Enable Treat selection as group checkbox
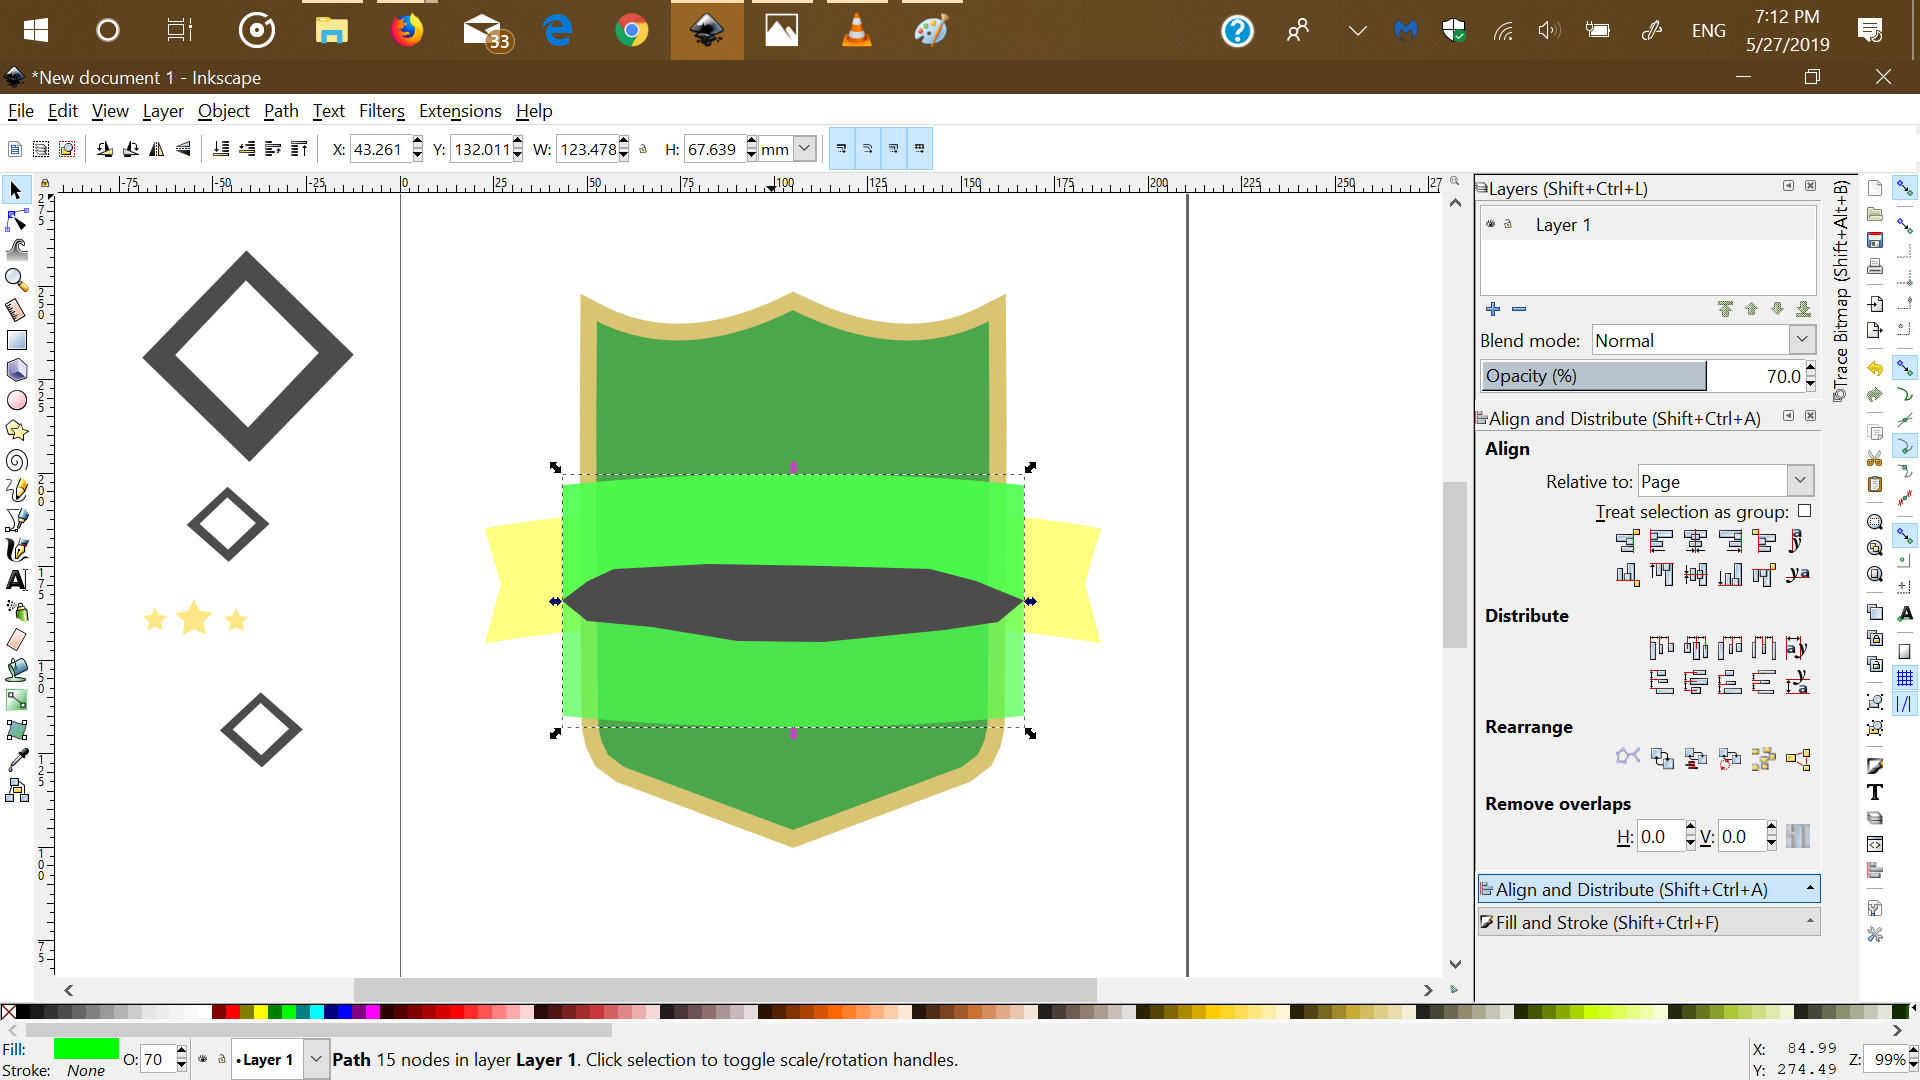Viewport: 1920px width, 1080px height. click(1805, 511)
